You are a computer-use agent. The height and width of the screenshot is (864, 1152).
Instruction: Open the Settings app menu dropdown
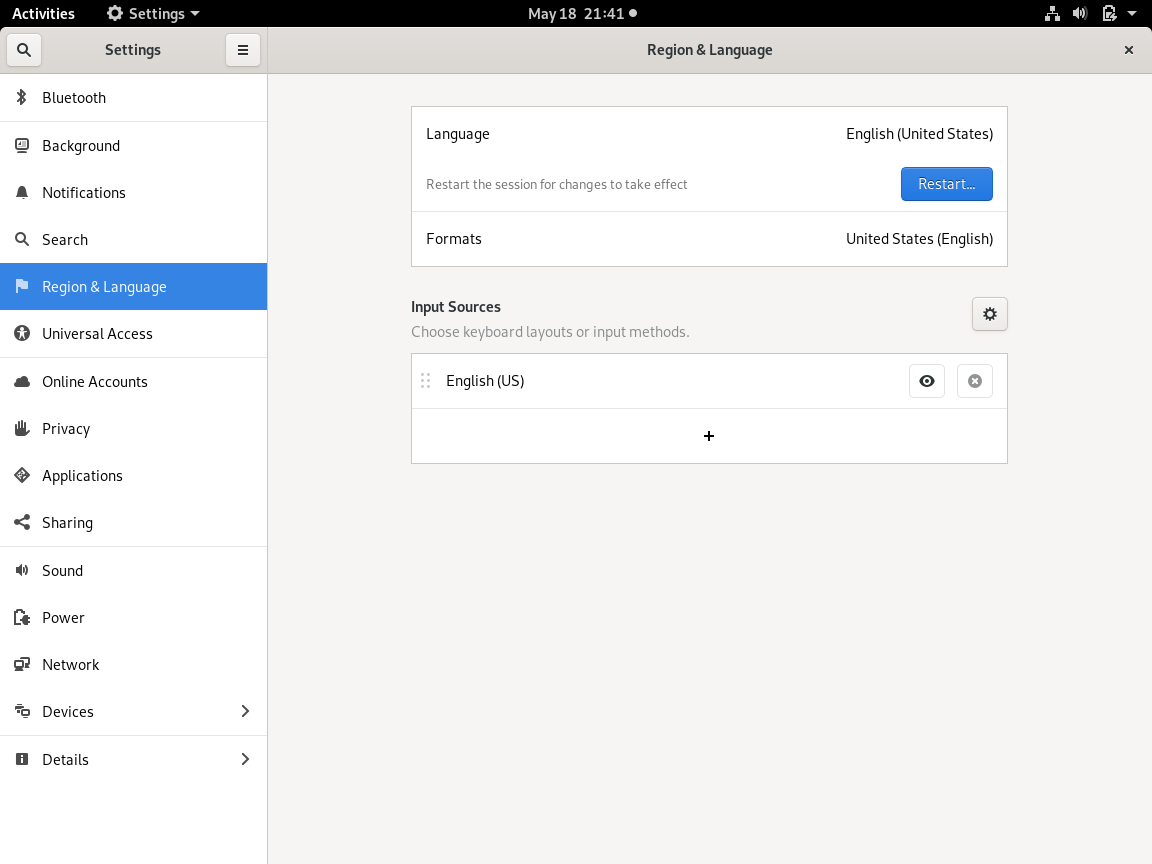pos(154,14)
